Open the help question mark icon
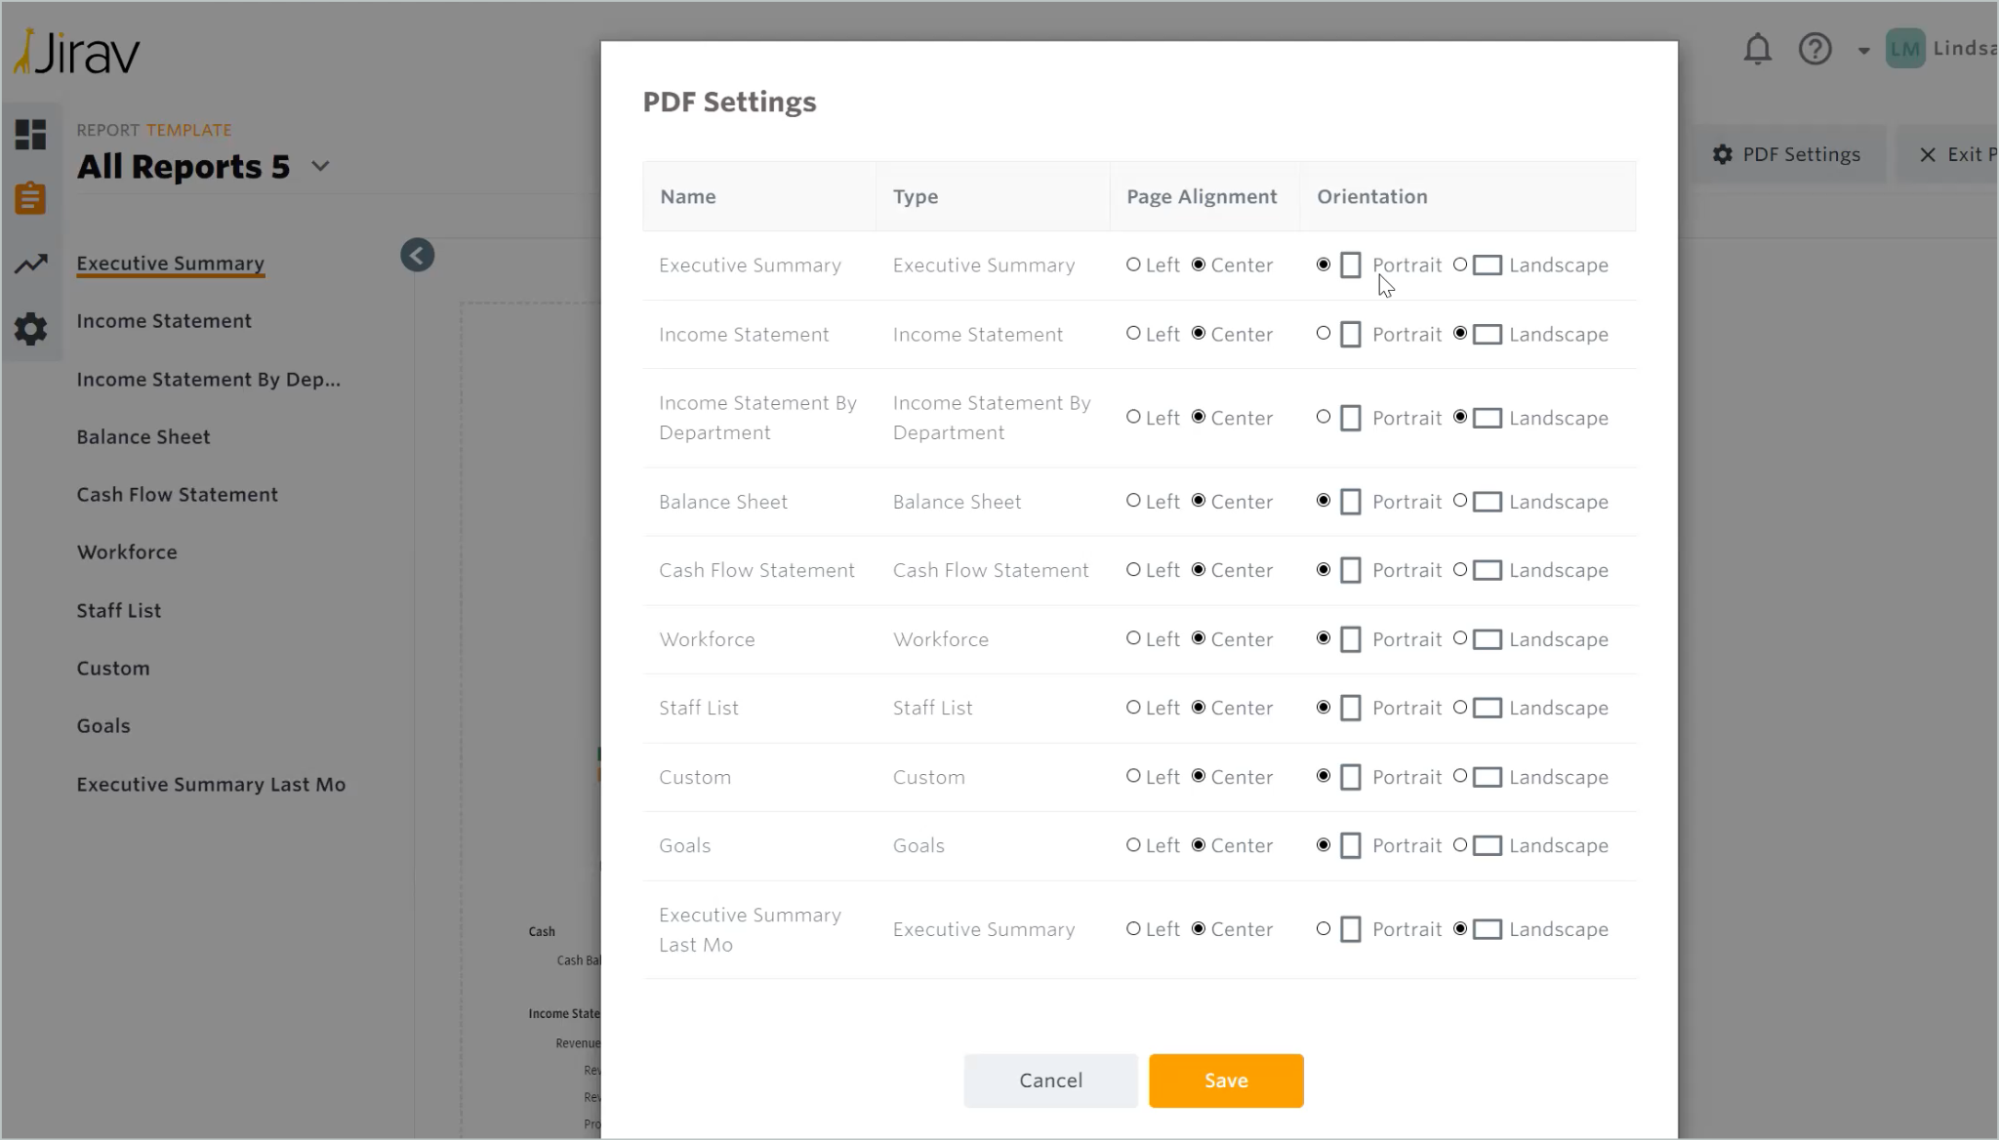Viewport: 1999px width, 1141px height. (x=1814, y=49)
